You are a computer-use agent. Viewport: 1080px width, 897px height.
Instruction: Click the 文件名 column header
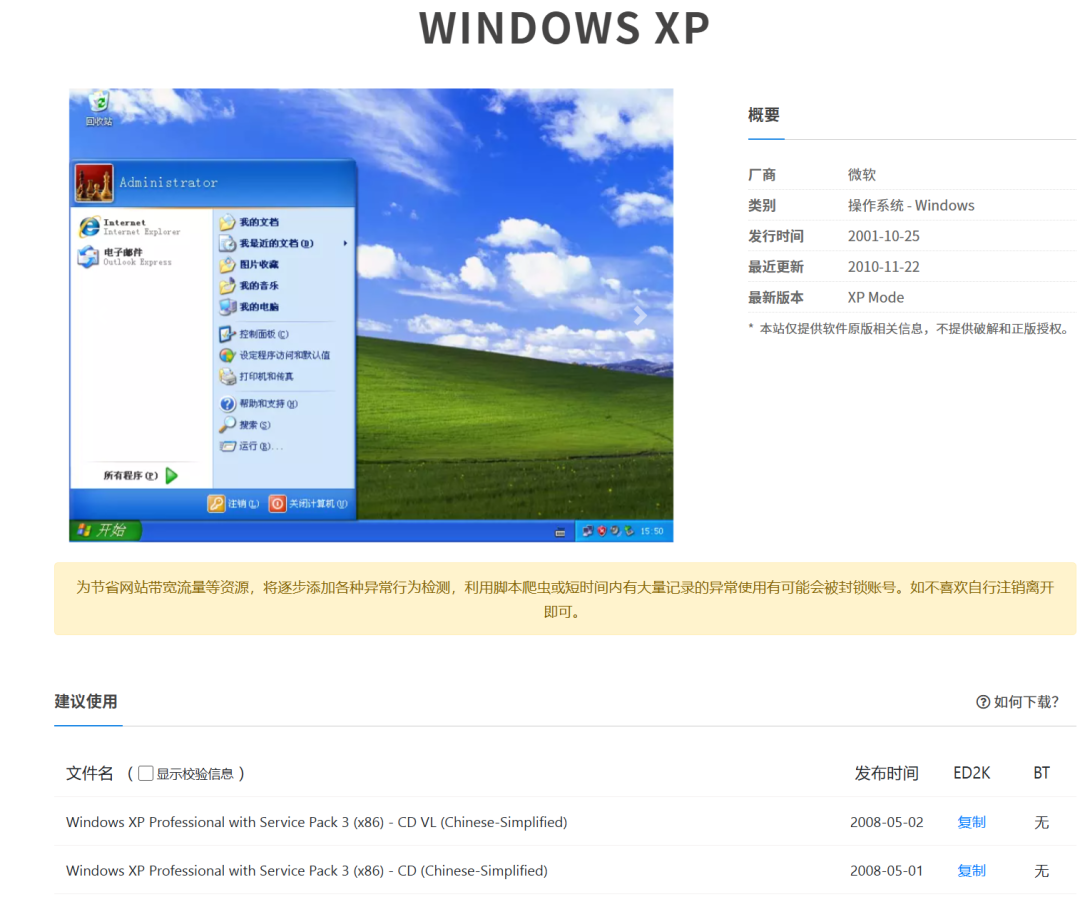click(x=90, y=774)
